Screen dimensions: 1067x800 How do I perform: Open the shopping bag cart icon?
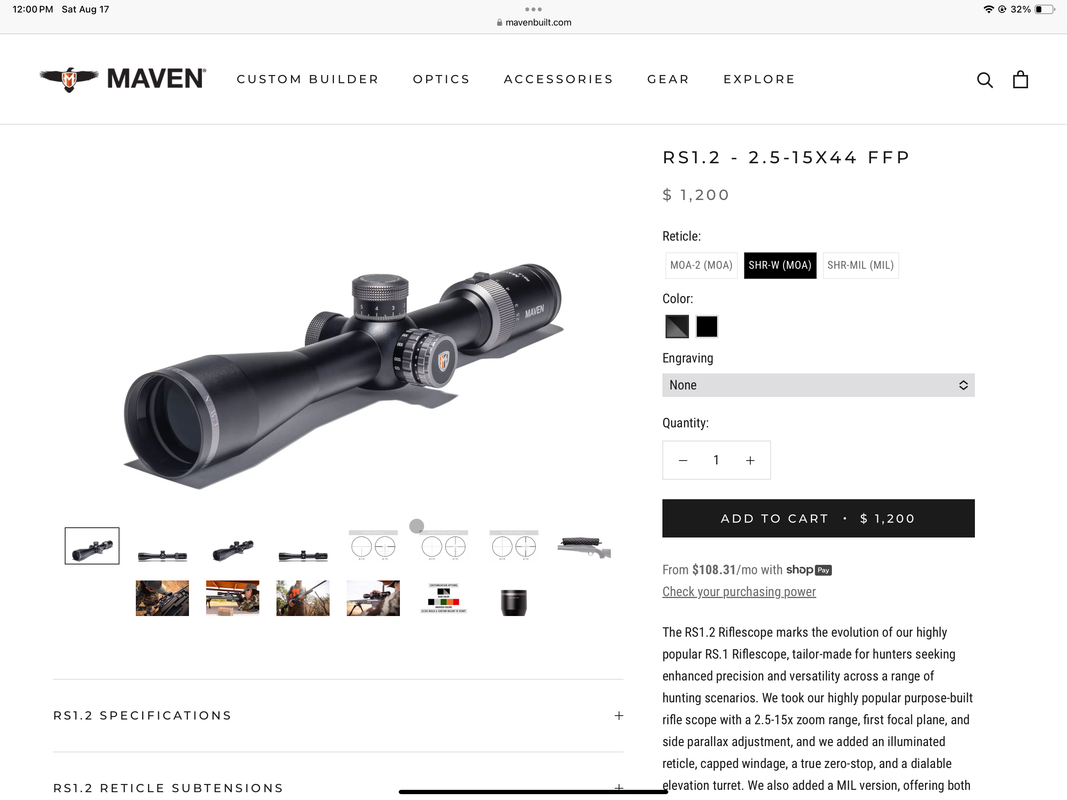tap(1020, 80)
